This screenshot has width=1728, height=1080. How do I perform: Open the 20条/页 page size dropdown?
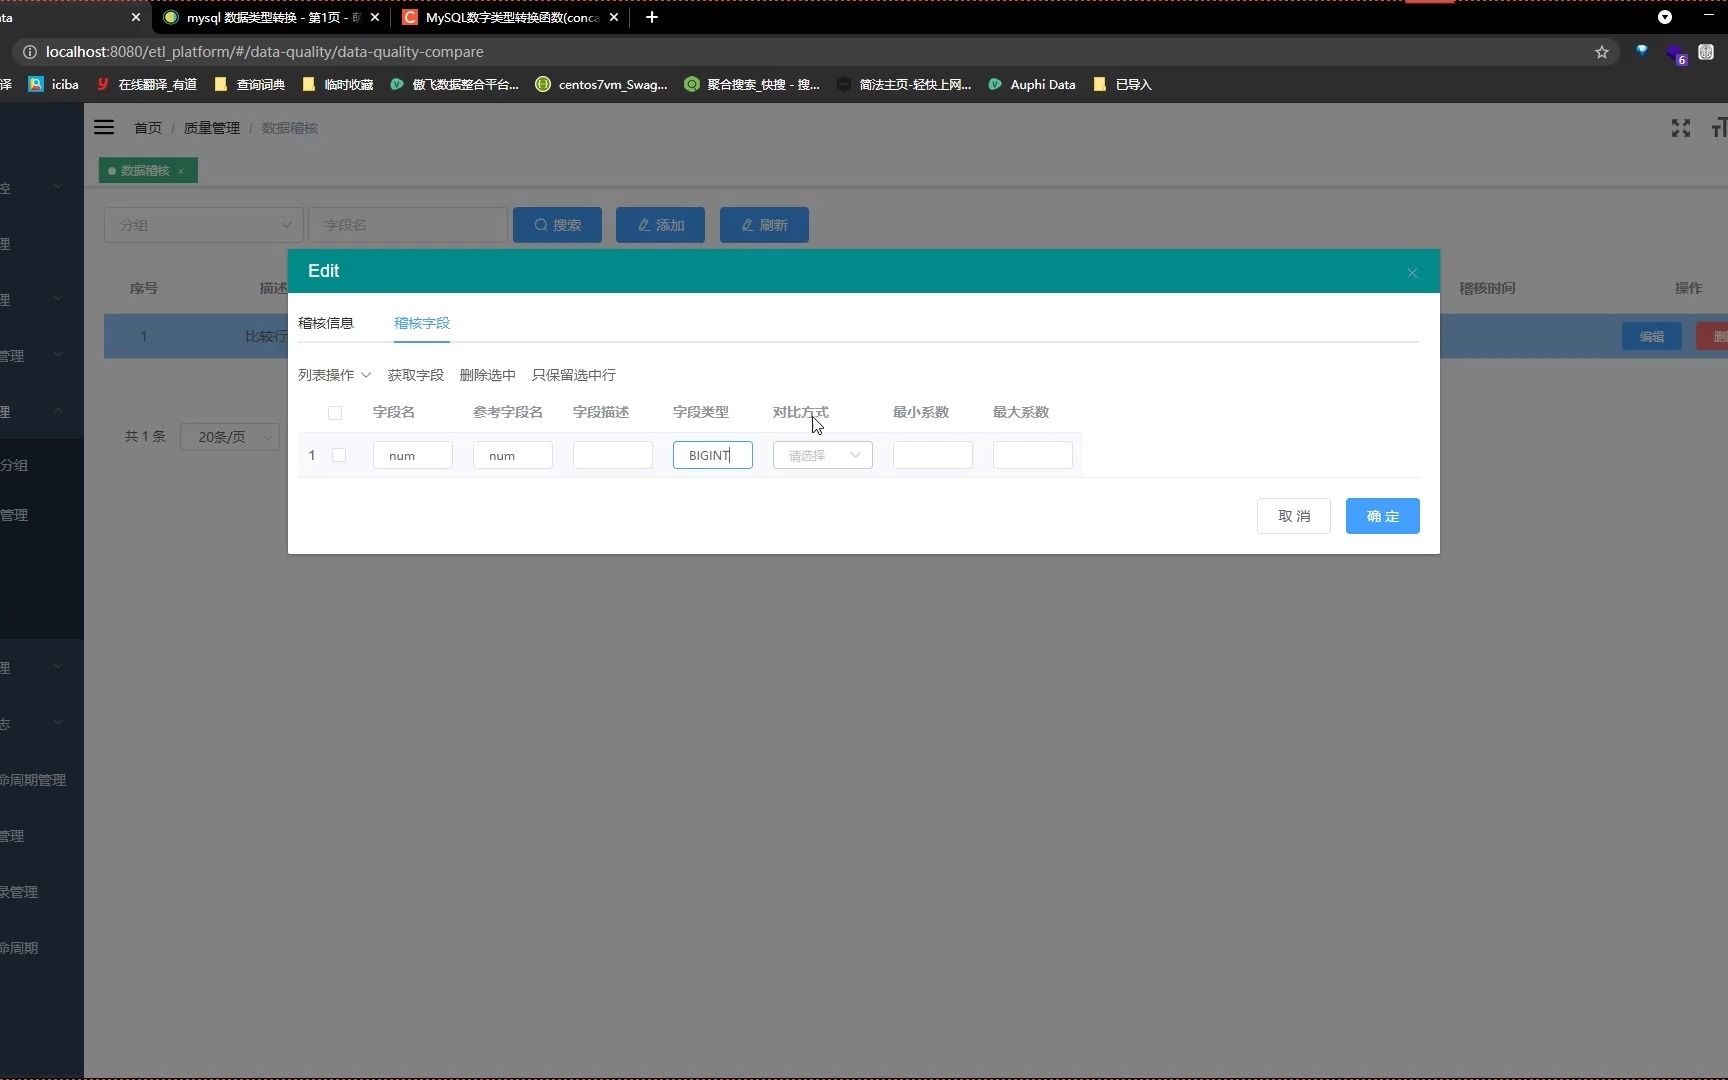pyautogui.click(x=230, y=437)
